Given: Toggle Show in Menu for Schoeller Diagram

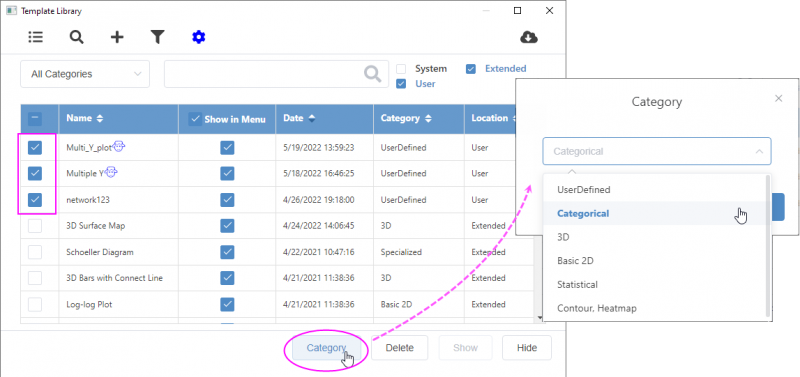Looking at the screenshot, I should pos(227,252).
